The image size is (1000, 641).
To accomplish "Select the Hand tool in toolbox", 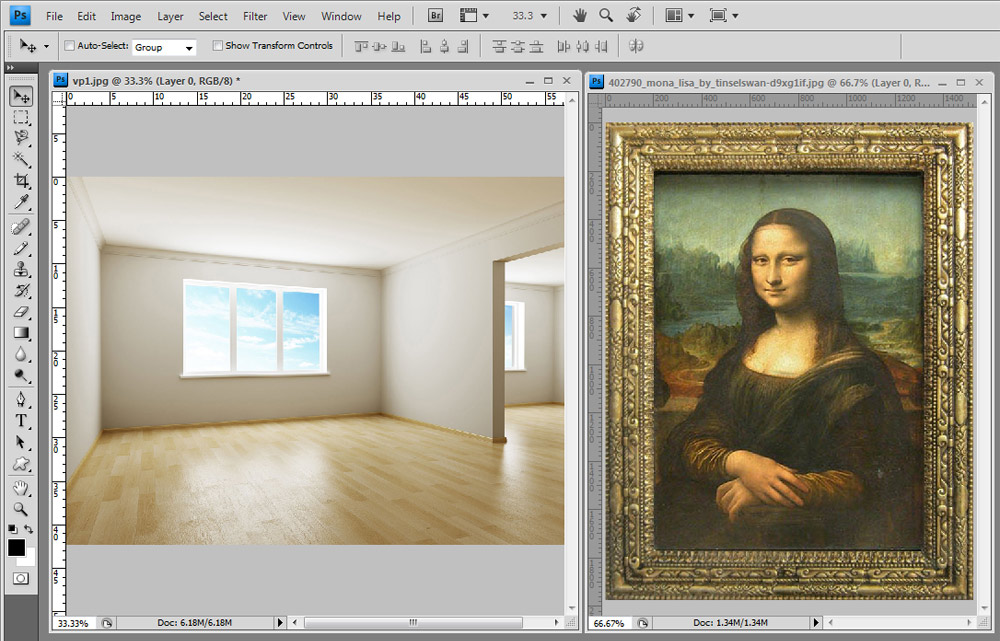I will (21, 489).
